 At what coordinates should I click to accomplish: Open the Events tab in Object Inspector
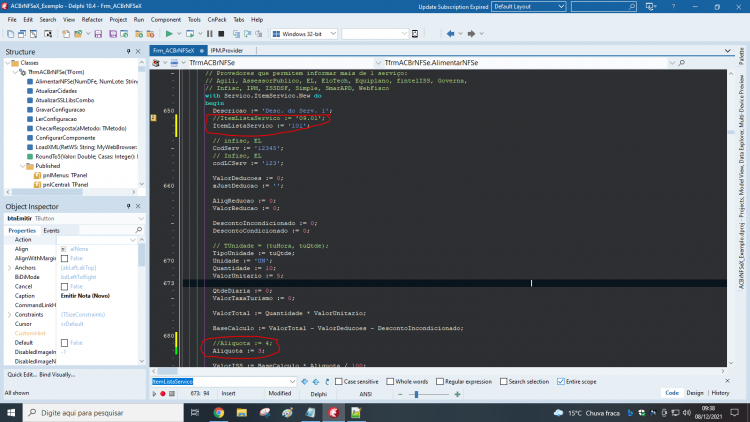coord(51,231)
